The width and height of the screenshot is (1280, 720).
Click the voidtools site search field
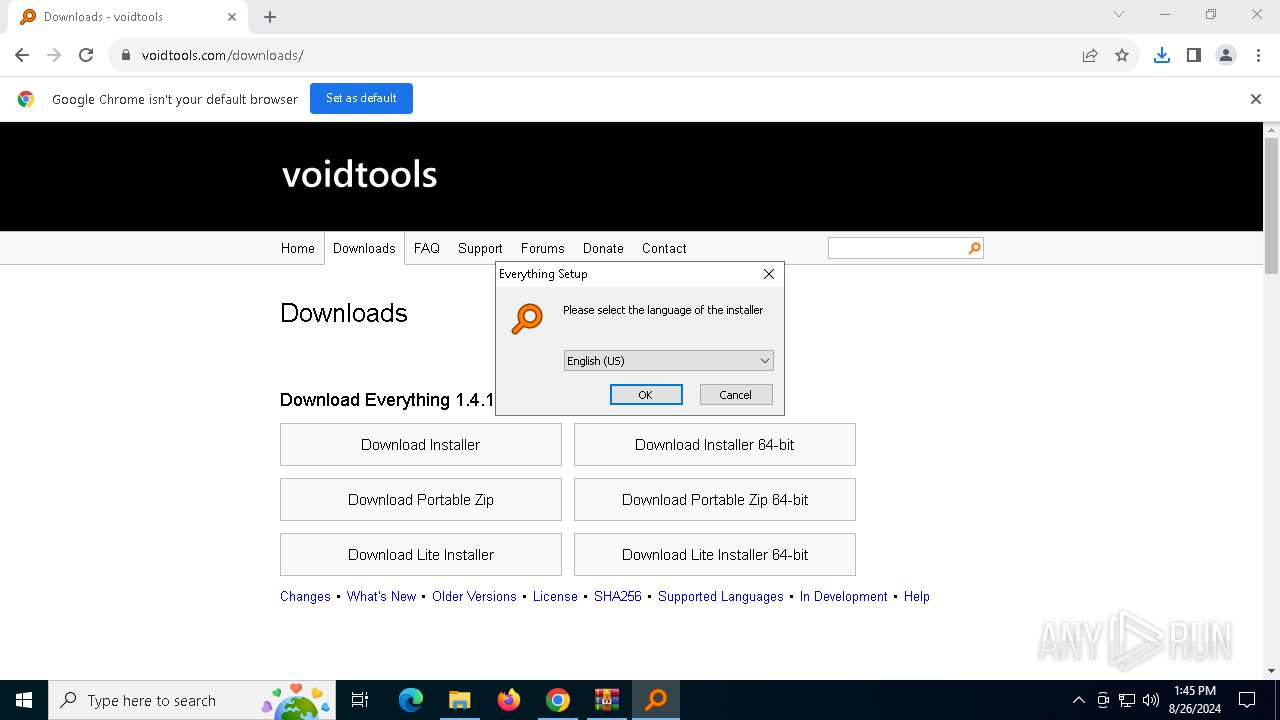(897, 248)
